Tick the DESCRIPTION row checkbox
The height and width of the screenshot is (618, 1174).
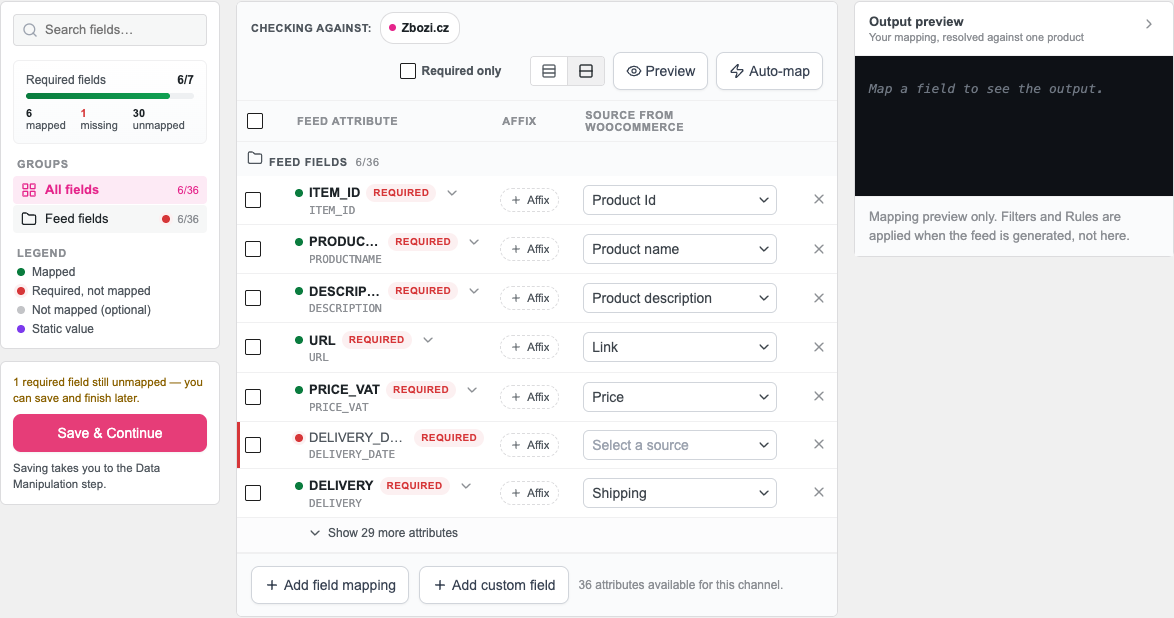tap(254, 298)
